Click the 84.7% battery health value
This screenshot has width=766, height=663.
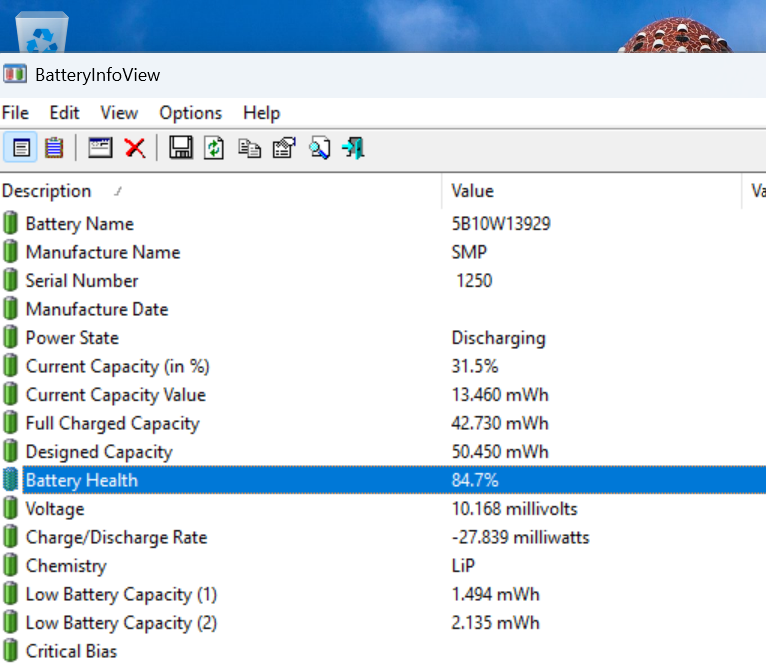pyautogui.click(x=474, y=480)
